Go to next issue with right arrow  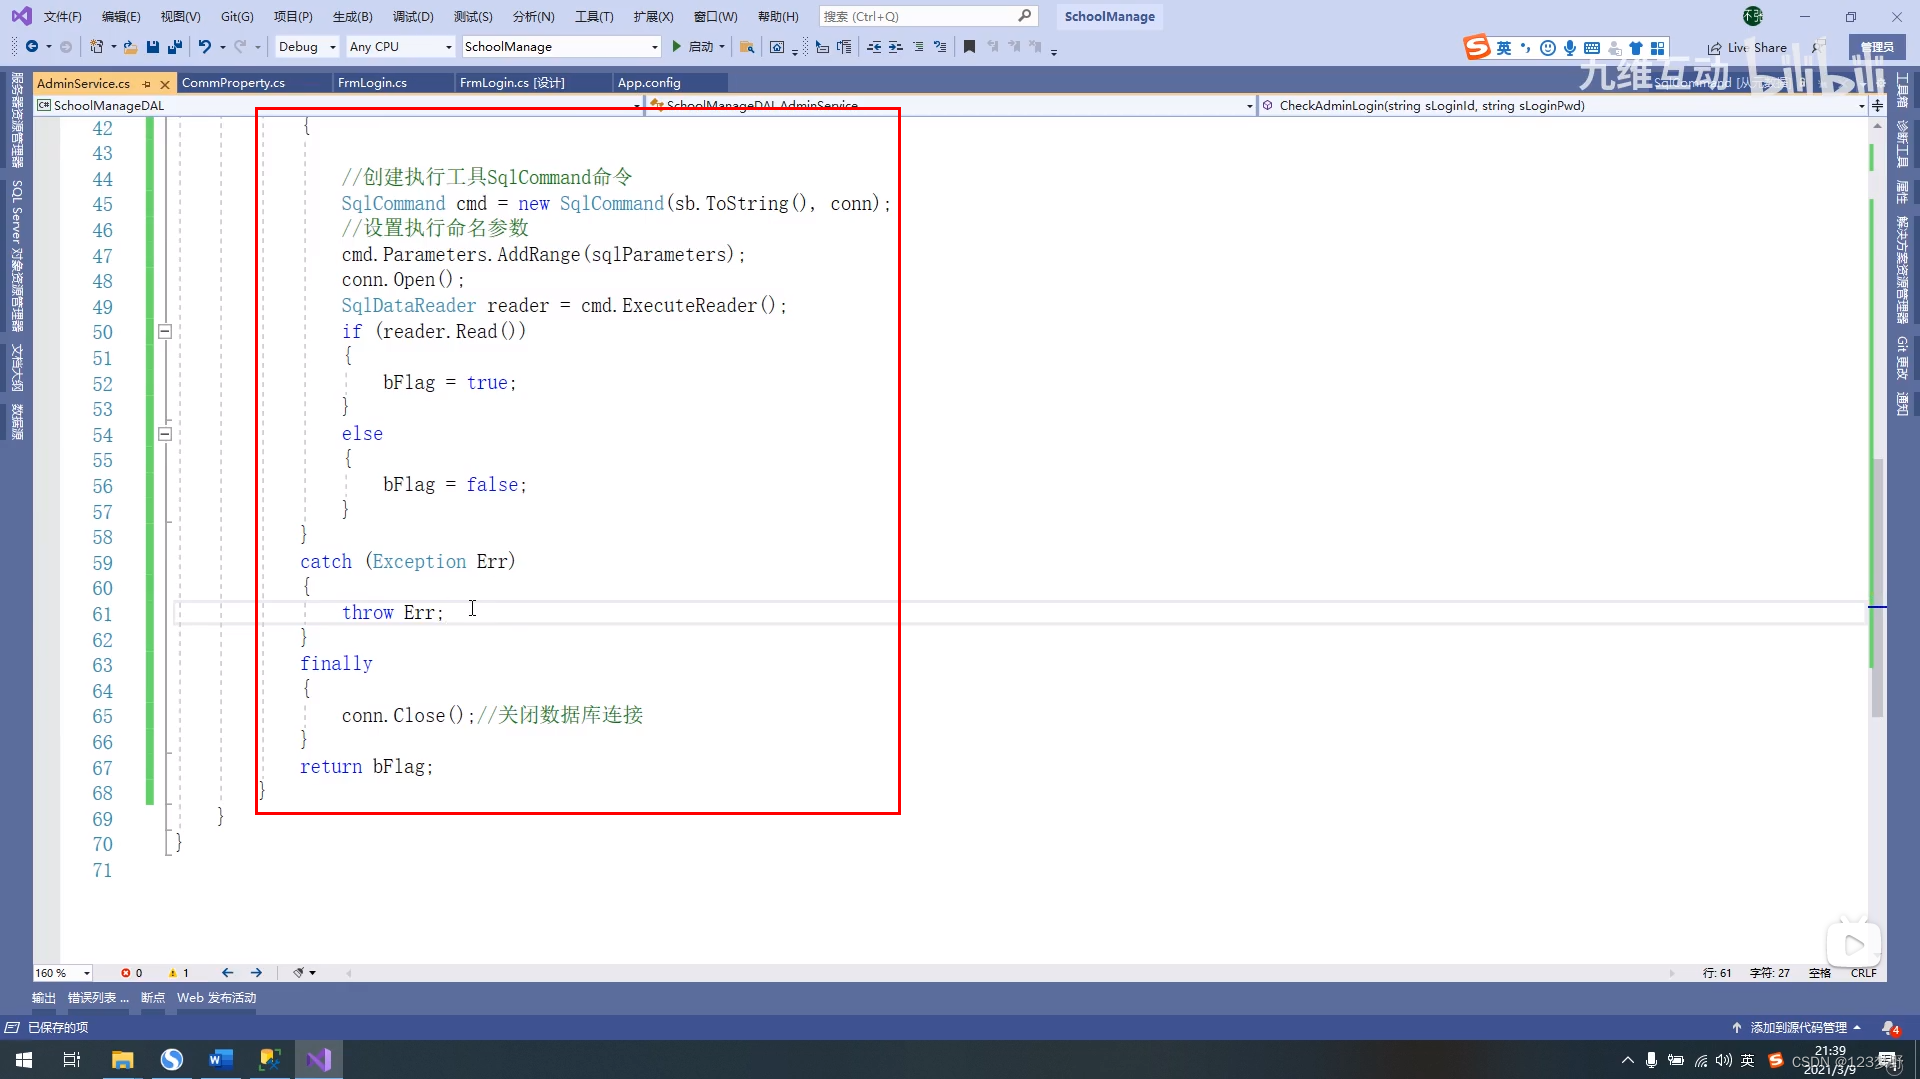(x=256, y=973)
